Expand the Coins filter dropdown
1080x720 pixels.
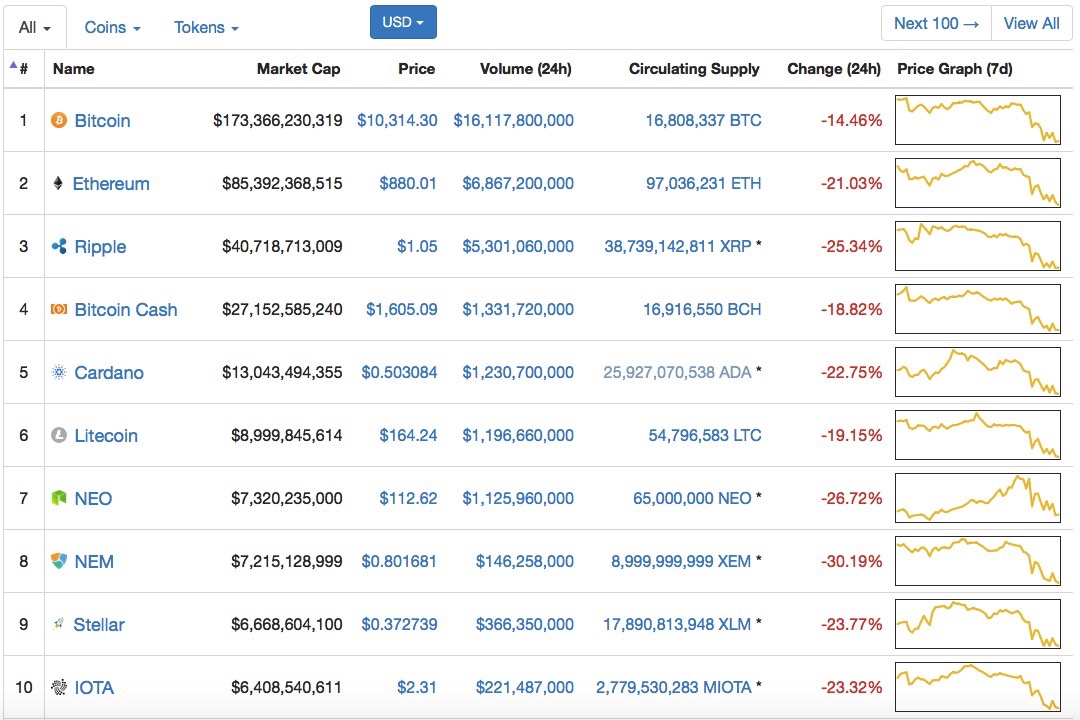[x=112, y=28]
